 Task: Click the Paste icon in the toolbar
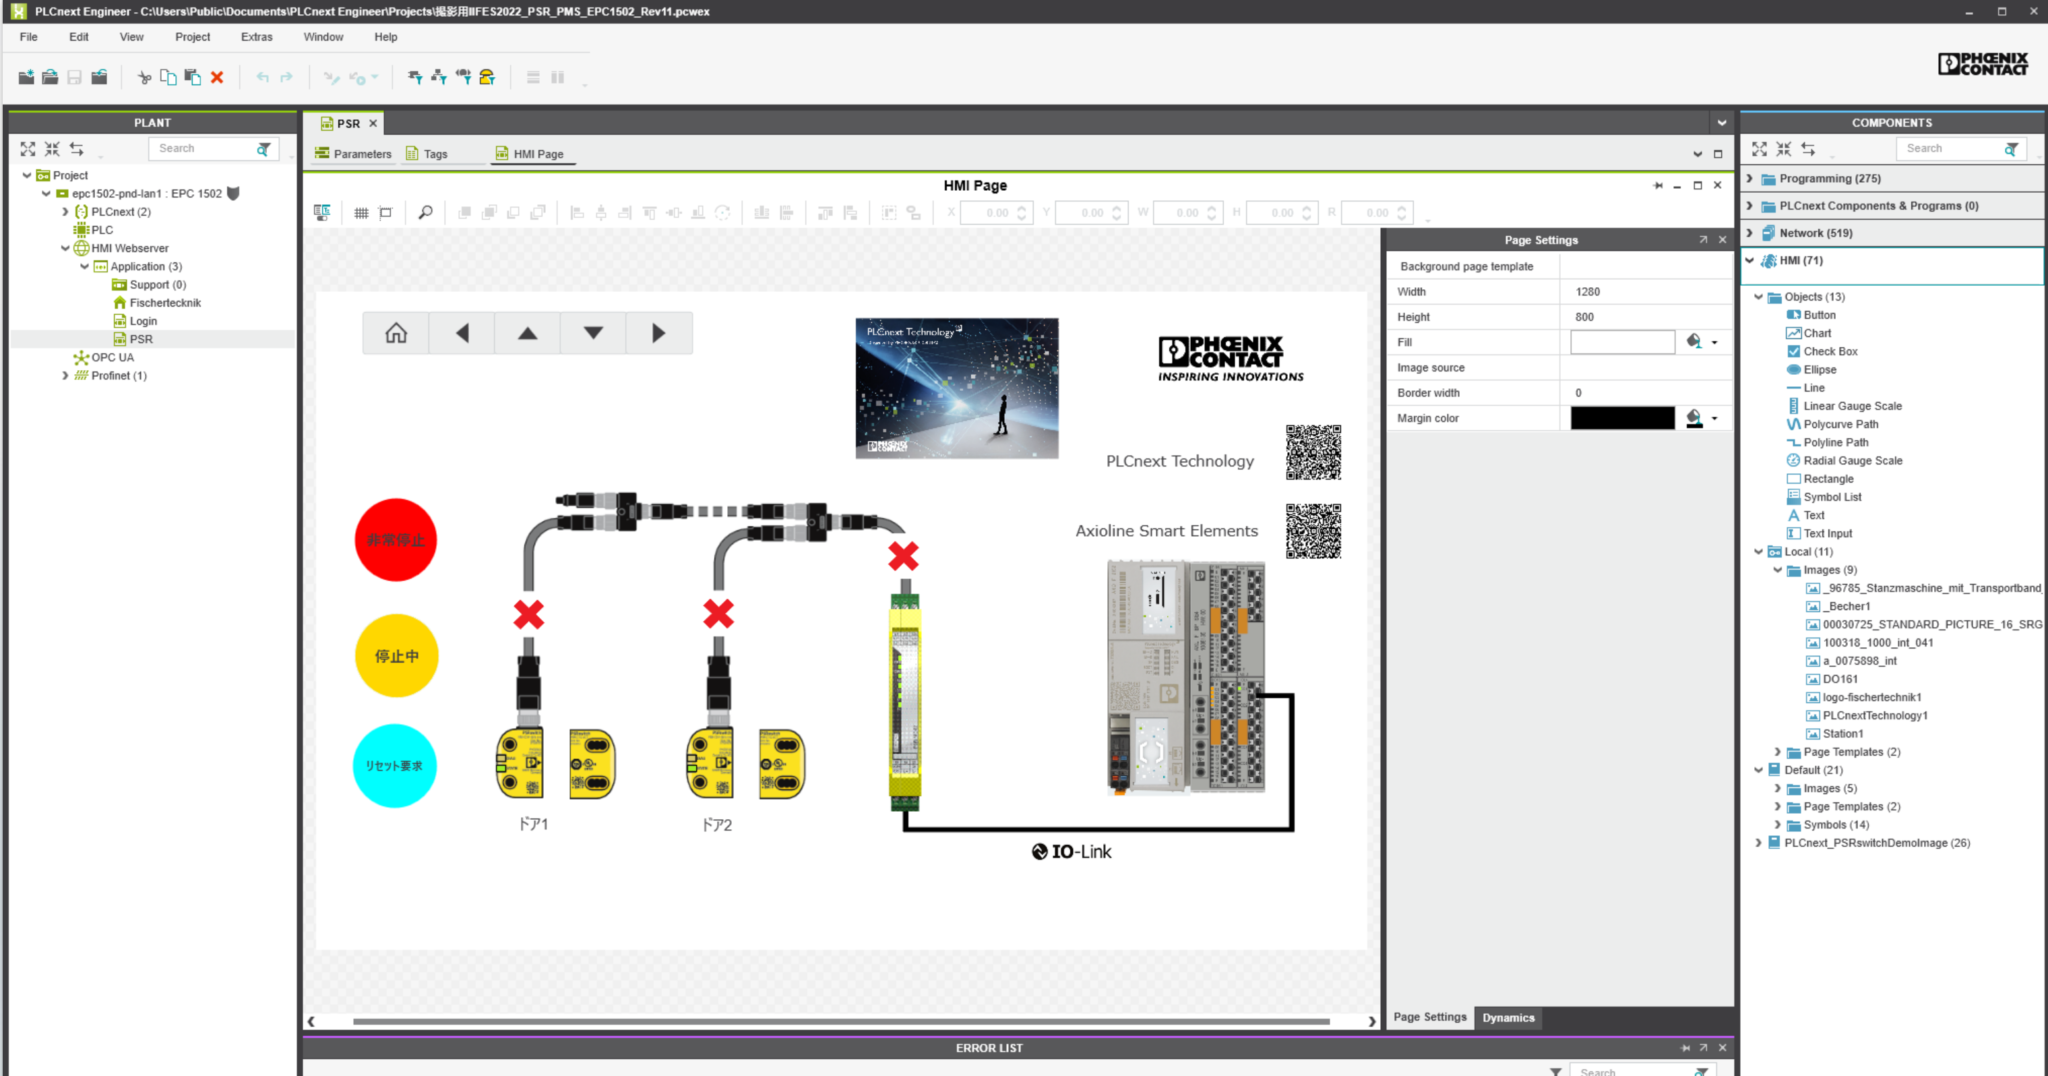pyautogui.click(x=193, y=77)
